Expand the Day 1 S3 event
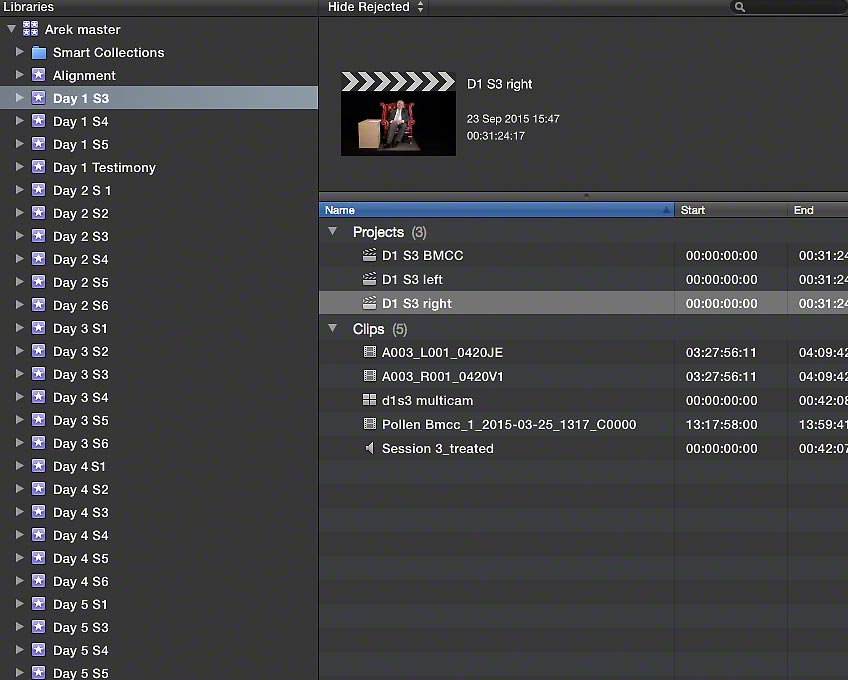The height and width of the screenshot is (680, 848). [x=19, y=97]
